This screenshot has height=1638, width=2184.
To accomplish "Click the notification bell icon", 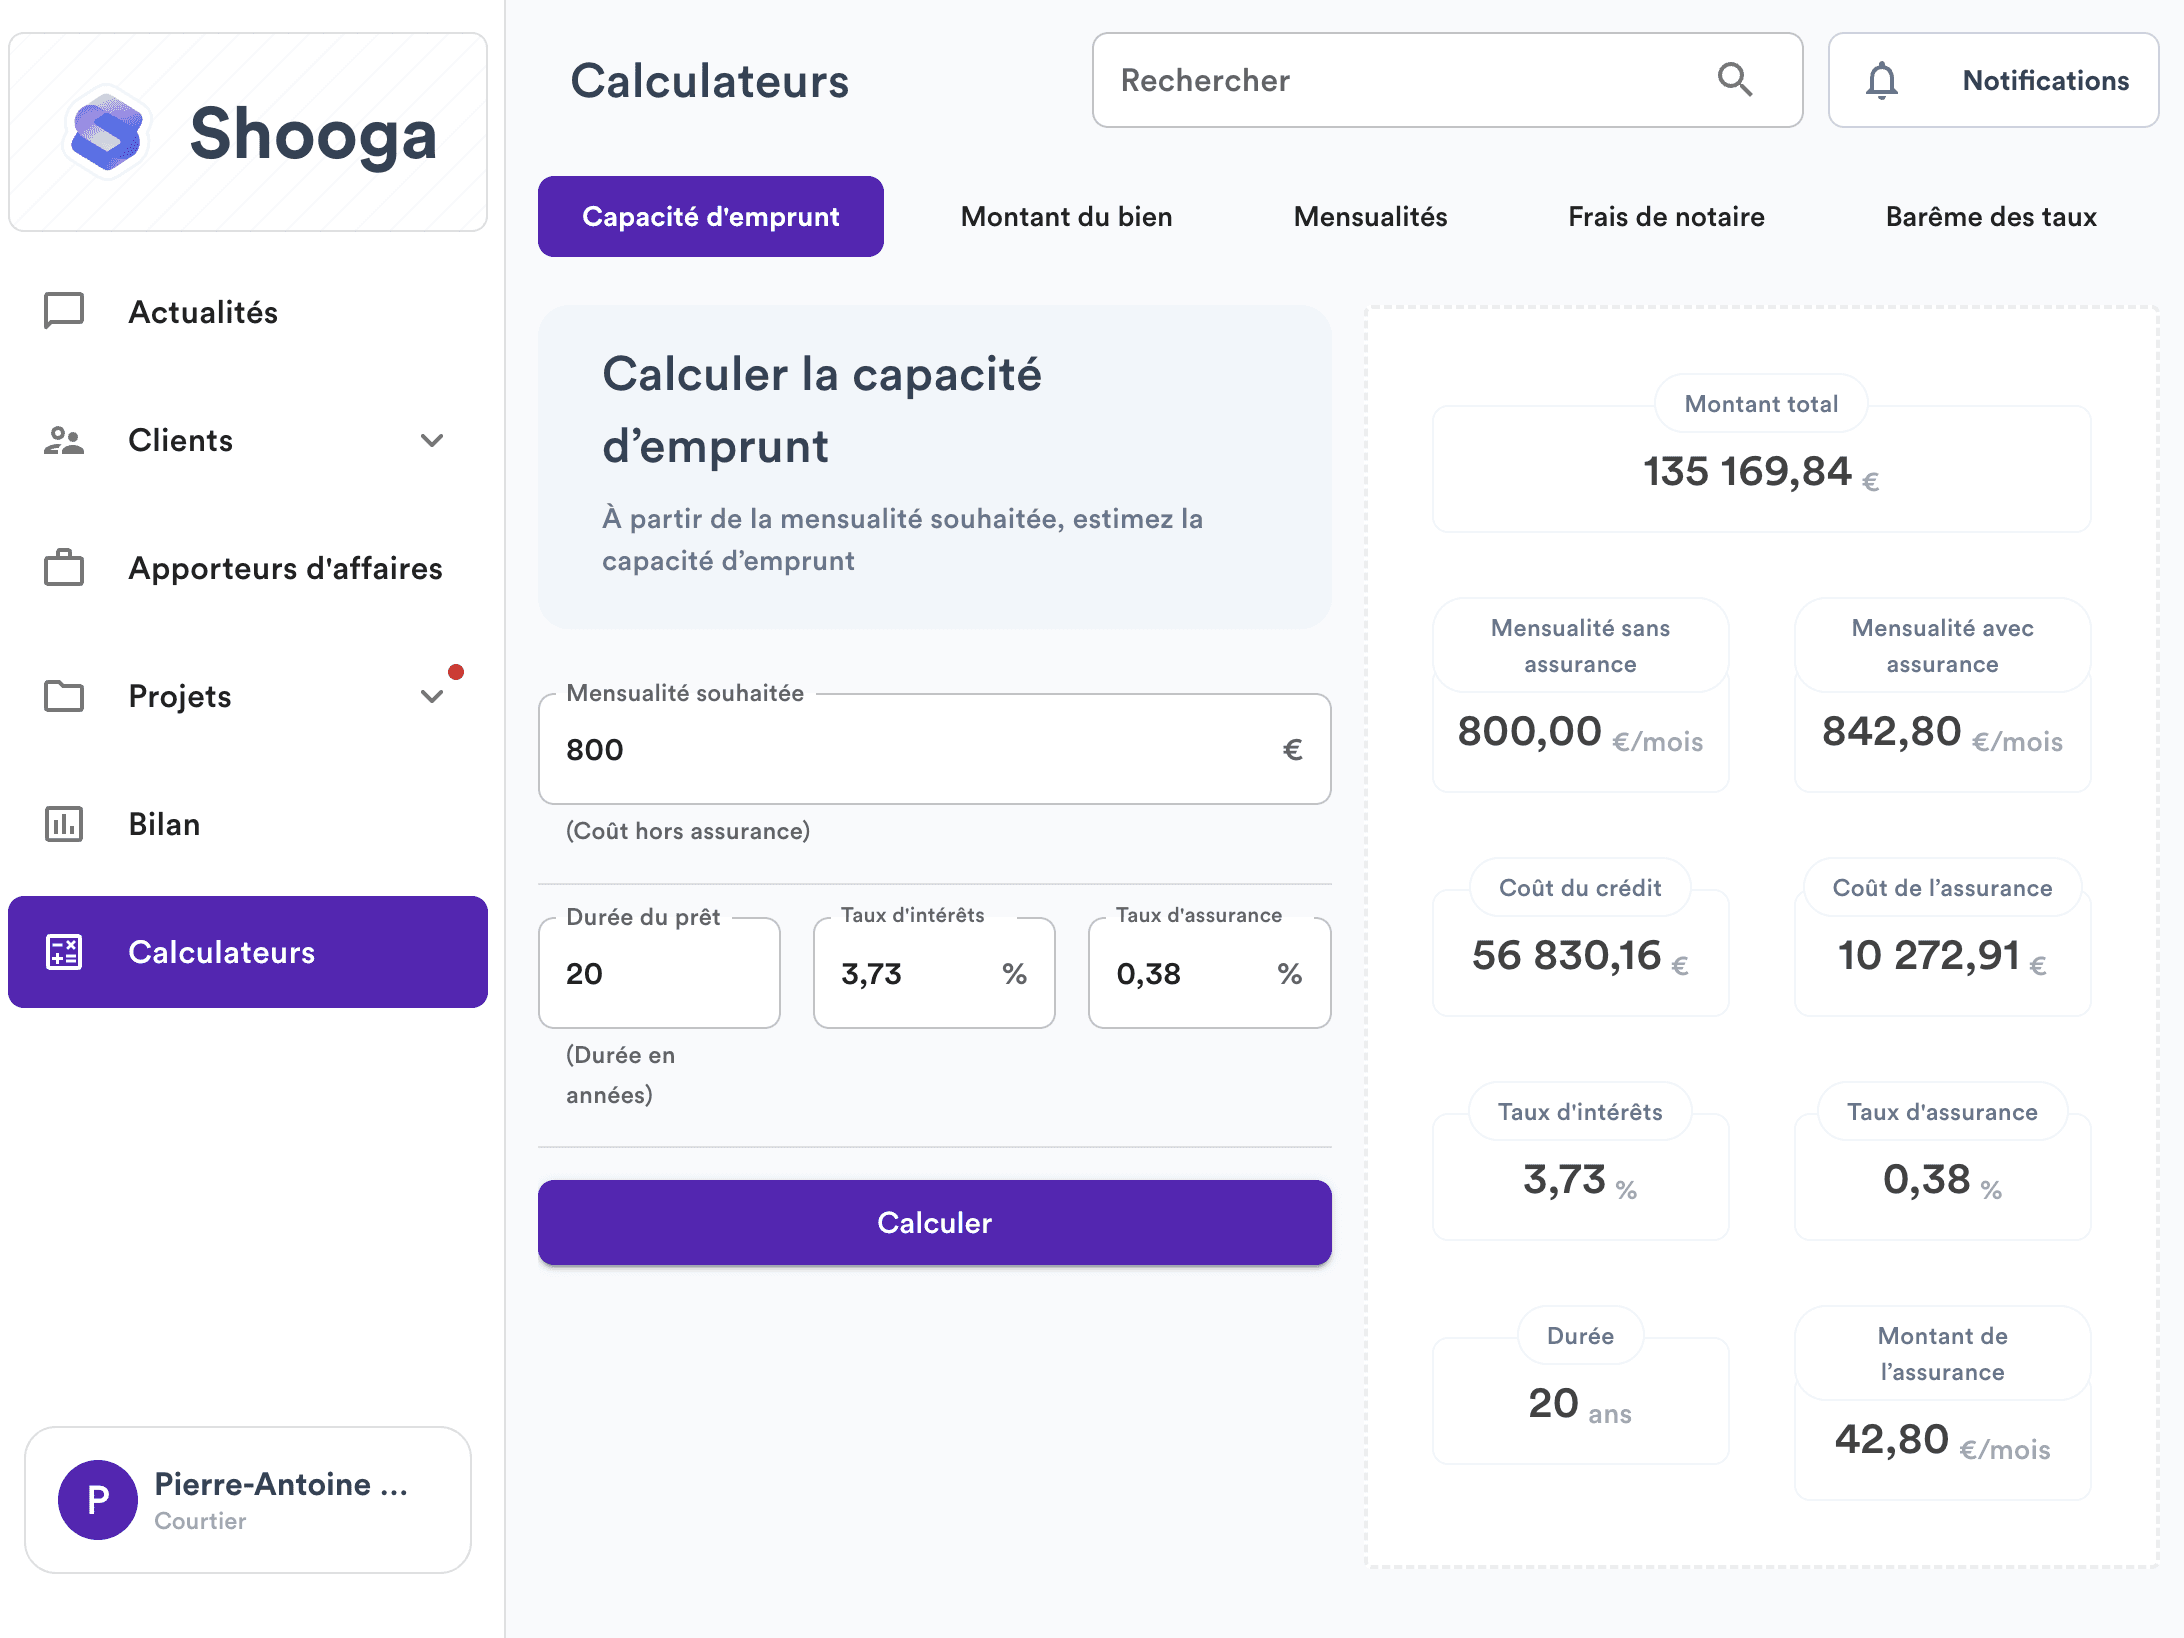I will pos(1884,80).
